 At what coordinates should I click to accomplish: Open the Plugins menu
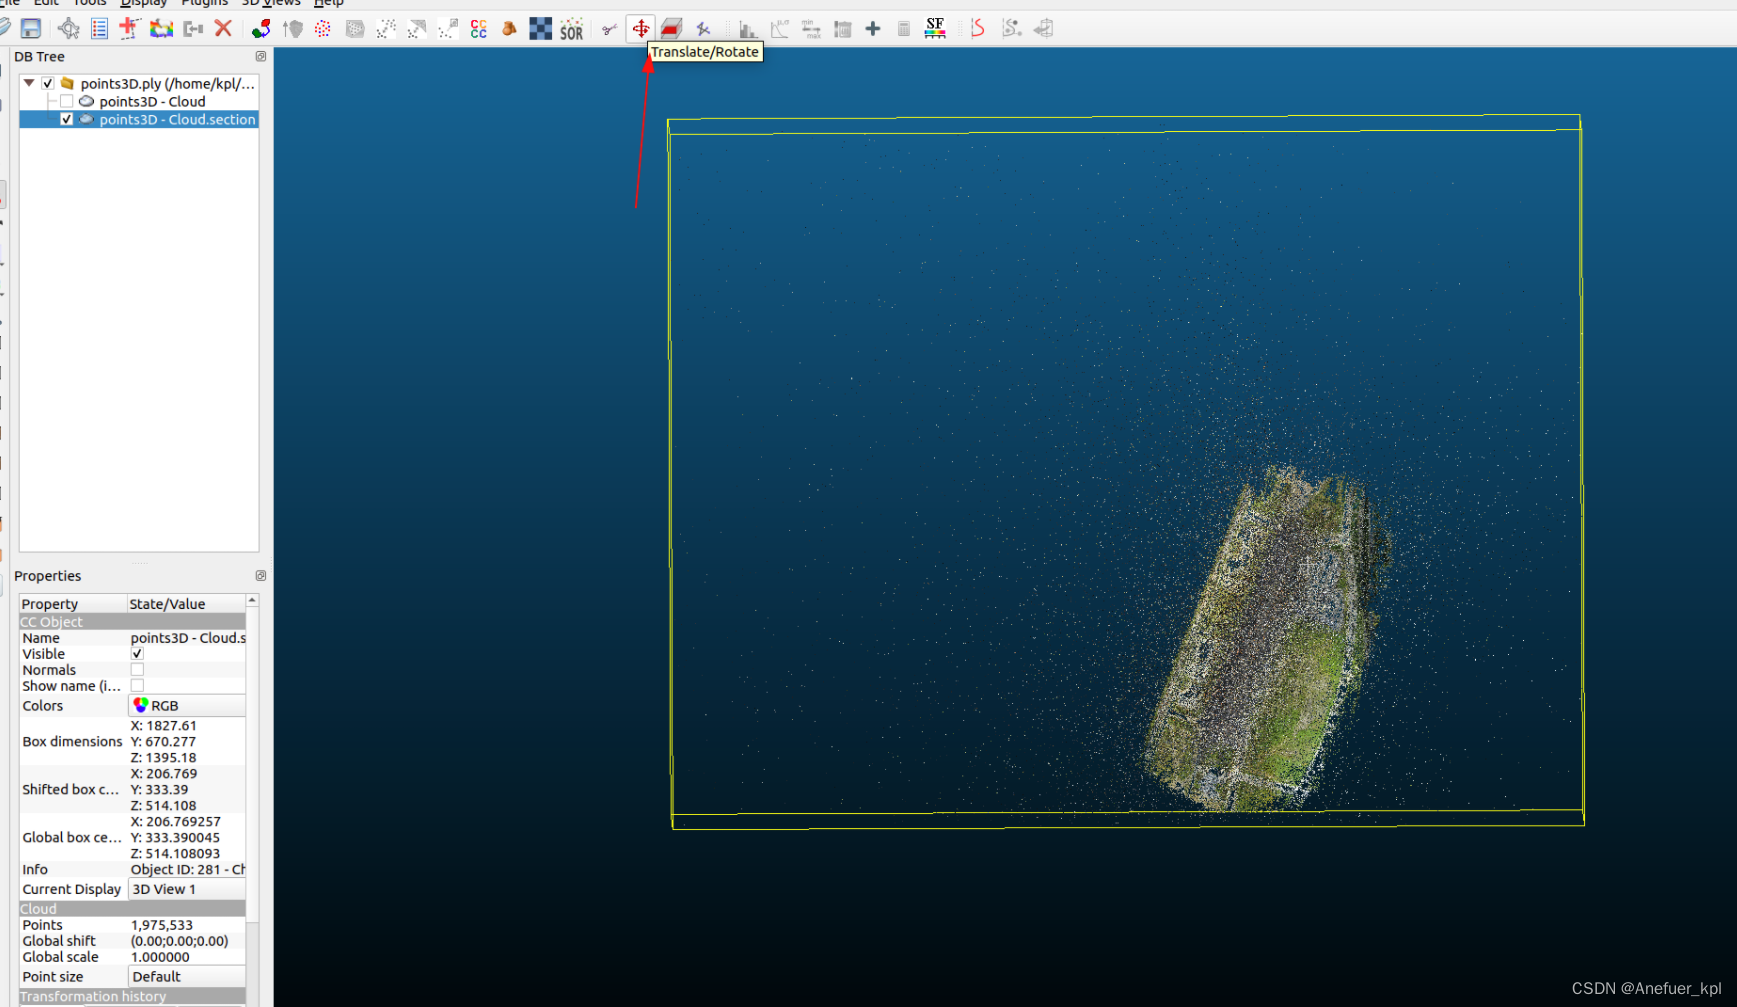click(x=204, y=3)
